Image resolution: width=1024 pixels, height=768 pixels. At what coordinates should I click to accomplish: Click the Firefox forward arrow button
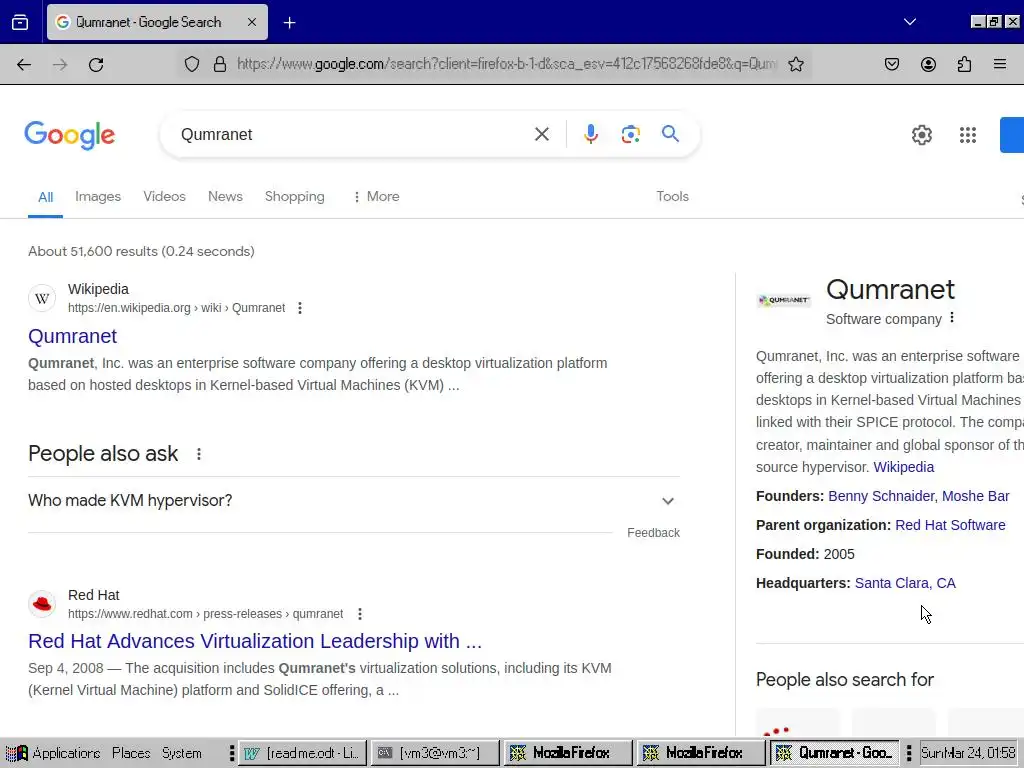tap(60, 64)
